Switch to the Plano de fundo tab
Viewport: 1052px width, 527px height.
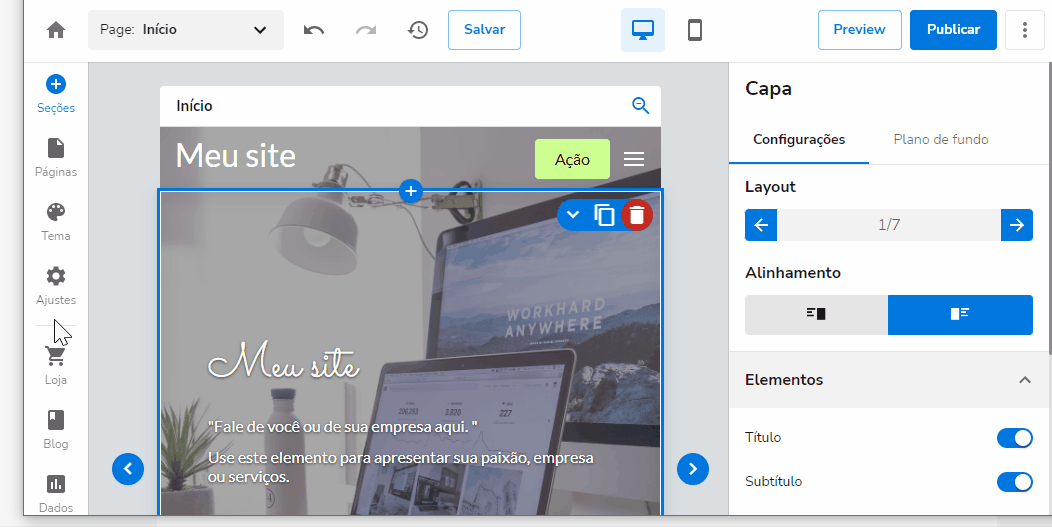pyautogui.click(x=941, y=140)
